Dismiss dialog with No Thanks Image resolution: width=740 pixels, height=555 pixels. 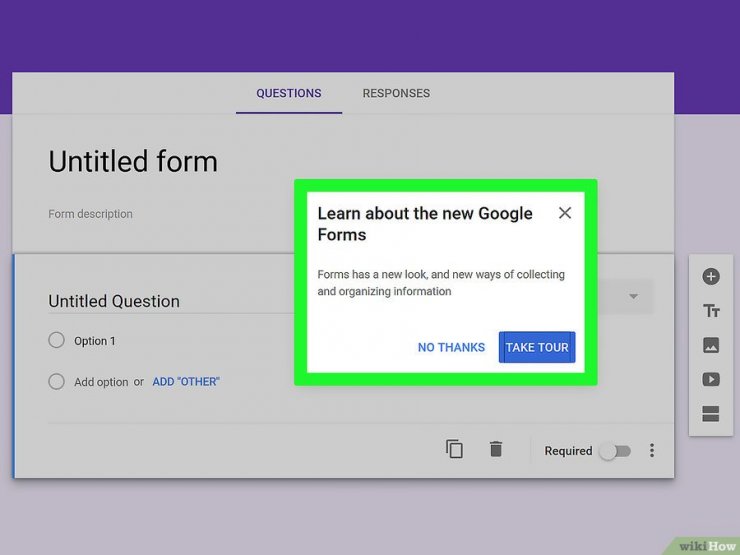click(x=451, y=347)
